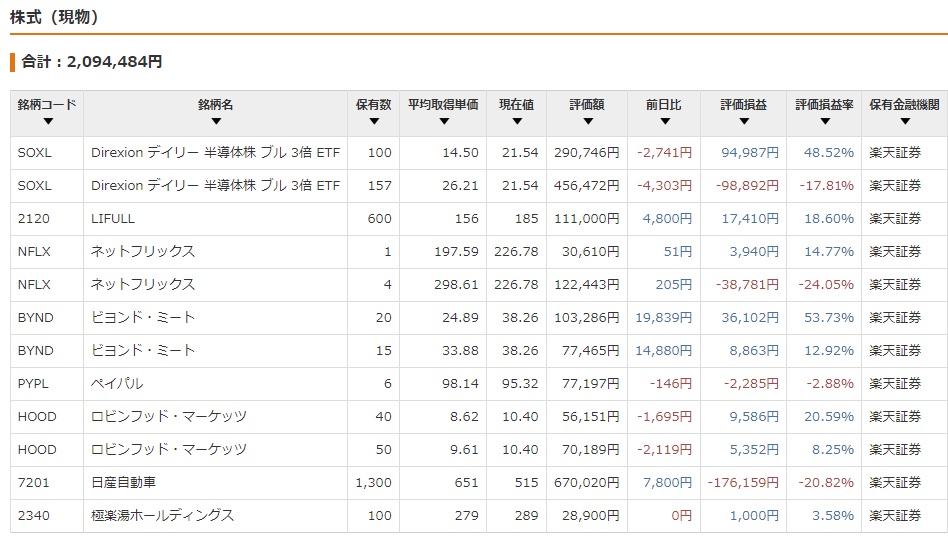Click BYND code in the 15-share row
Viewport: 948px width, 541px height.
click(x=36, y=351)
